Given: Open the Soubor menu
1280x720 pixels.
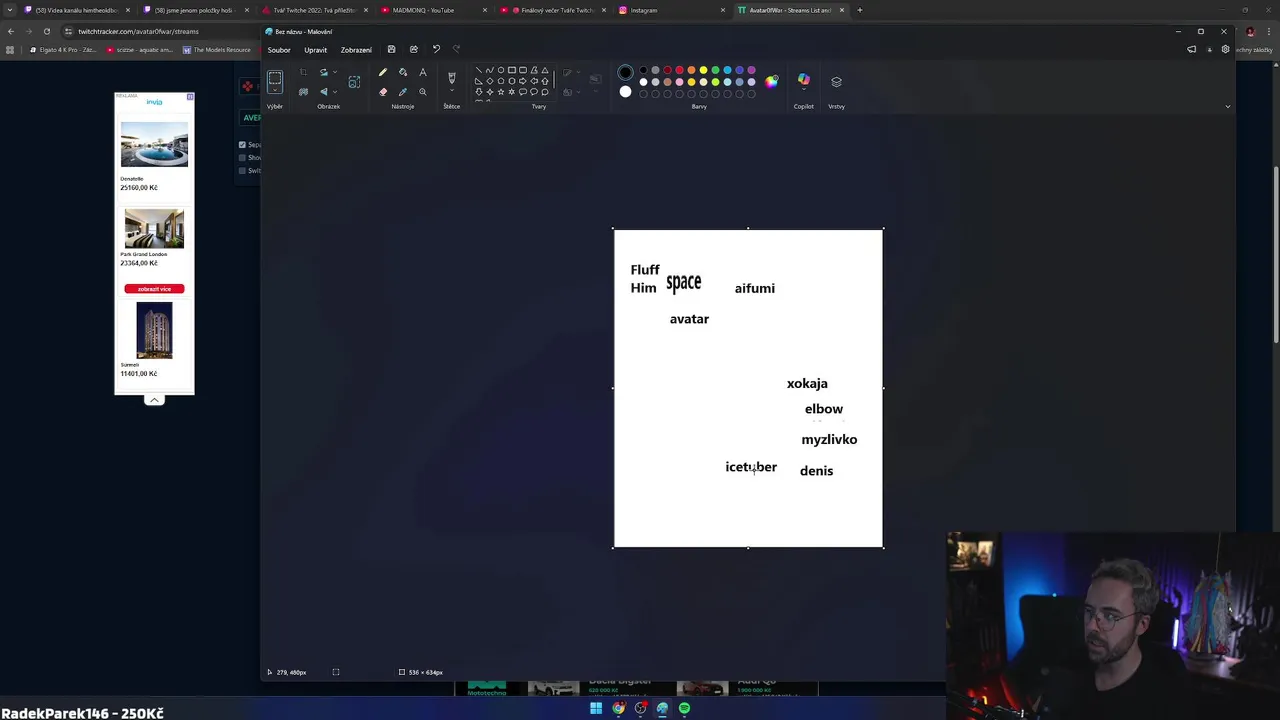Looking at the screenshot, I should click(279, 50).
